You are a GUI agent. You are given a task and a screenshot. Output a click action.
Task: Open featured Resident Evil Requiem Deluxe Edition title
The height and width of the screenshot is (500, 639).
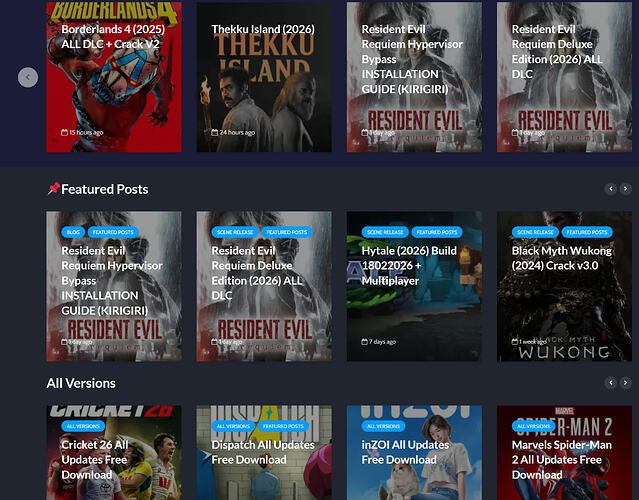tap(257, 273)
